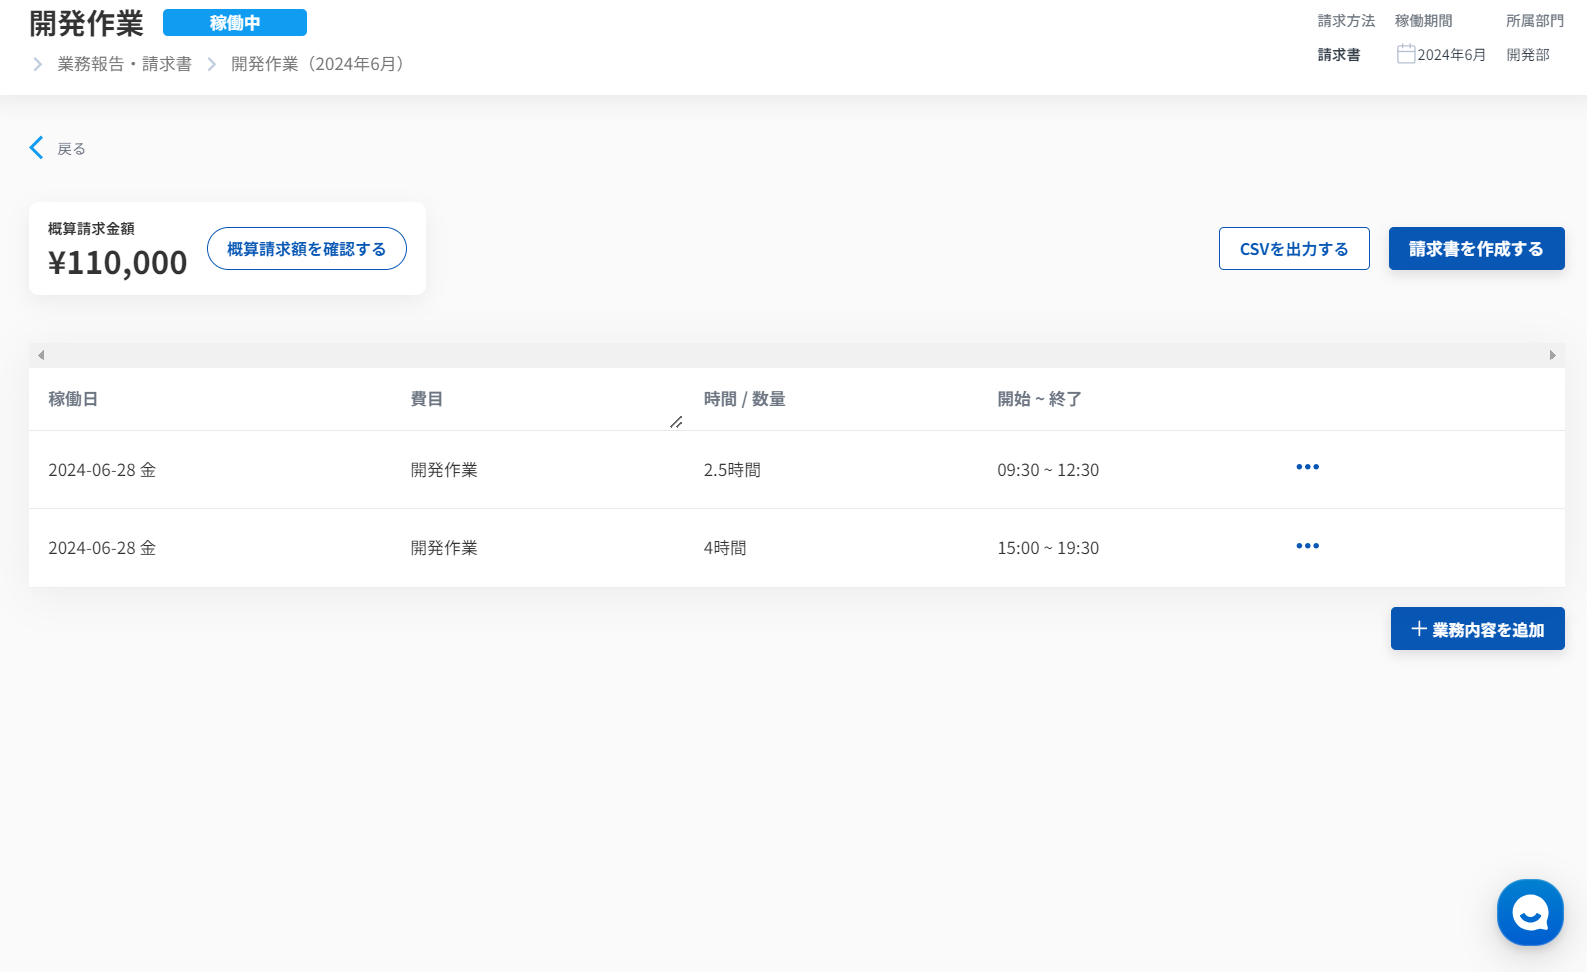The width and height of the screenshot is (1587, 972).
Task: Click the 2.5時間 cell in first row
Action: (x=732, y=470)
